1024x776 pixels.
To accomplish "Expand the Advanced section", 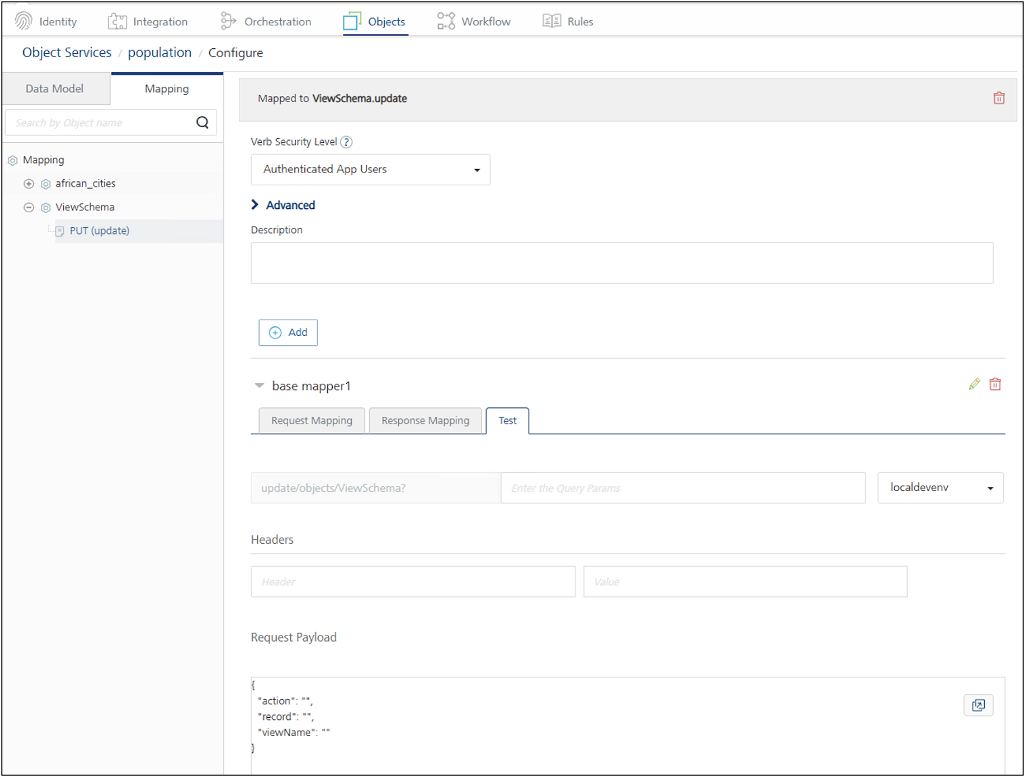I will pyautogui.click(x=255, y=204).
